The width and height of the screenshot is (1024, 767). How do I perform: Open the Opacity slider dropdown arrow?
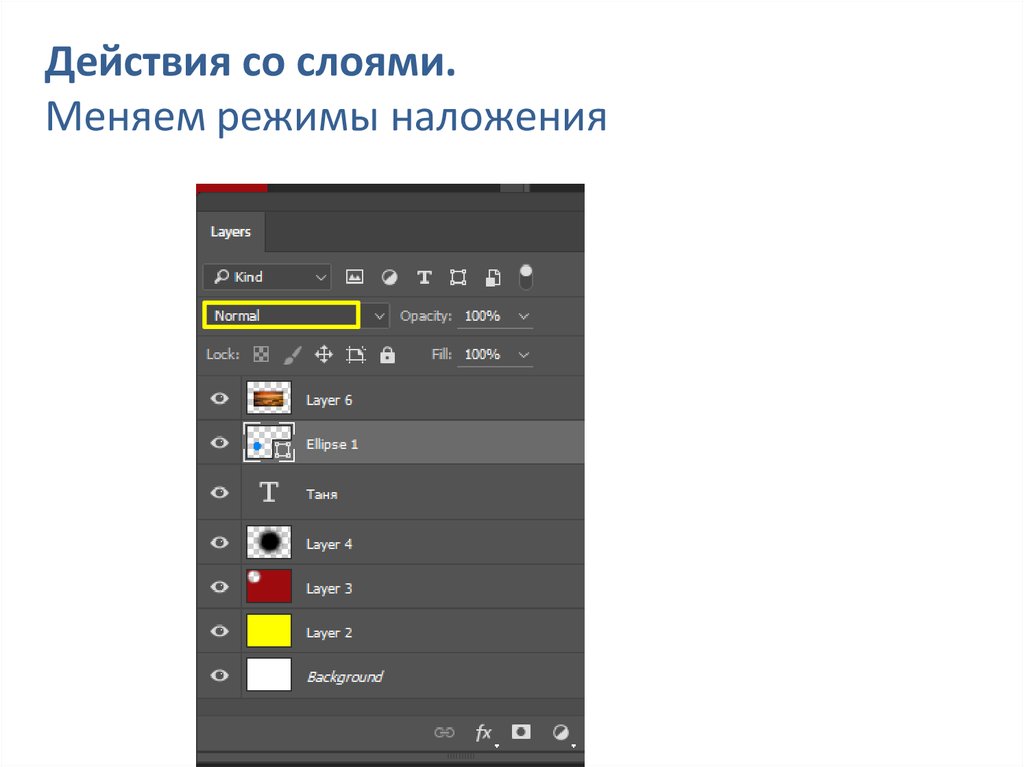tap(524, 316)
